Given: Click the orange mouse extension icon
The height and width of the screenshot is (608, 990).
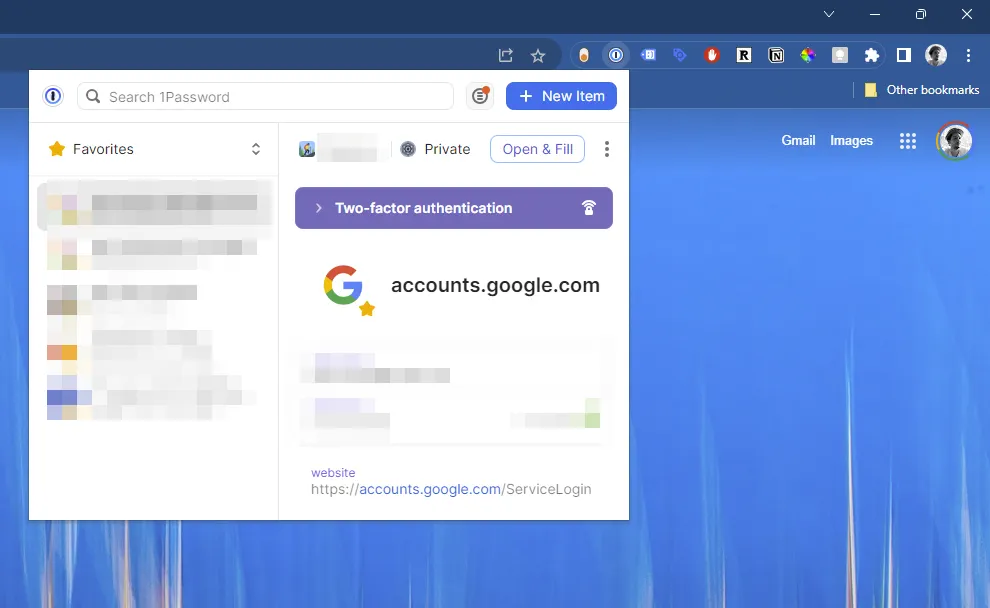Looking at the screenshot, I should 584,56.
